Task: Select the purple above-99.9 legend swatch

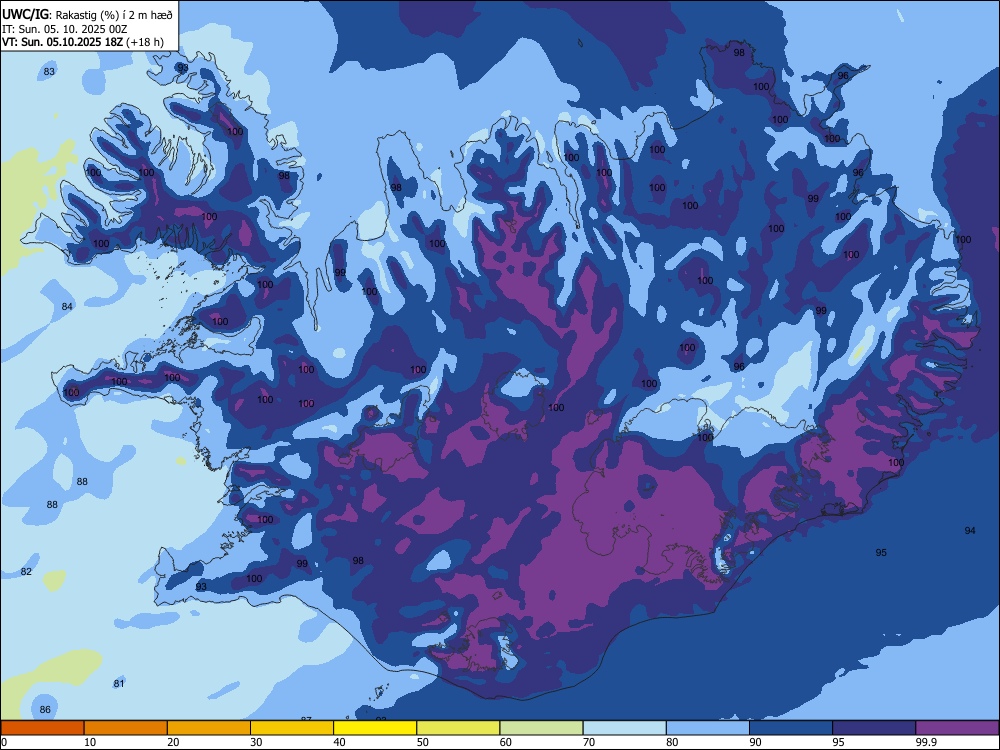Action: pos(957,728)
